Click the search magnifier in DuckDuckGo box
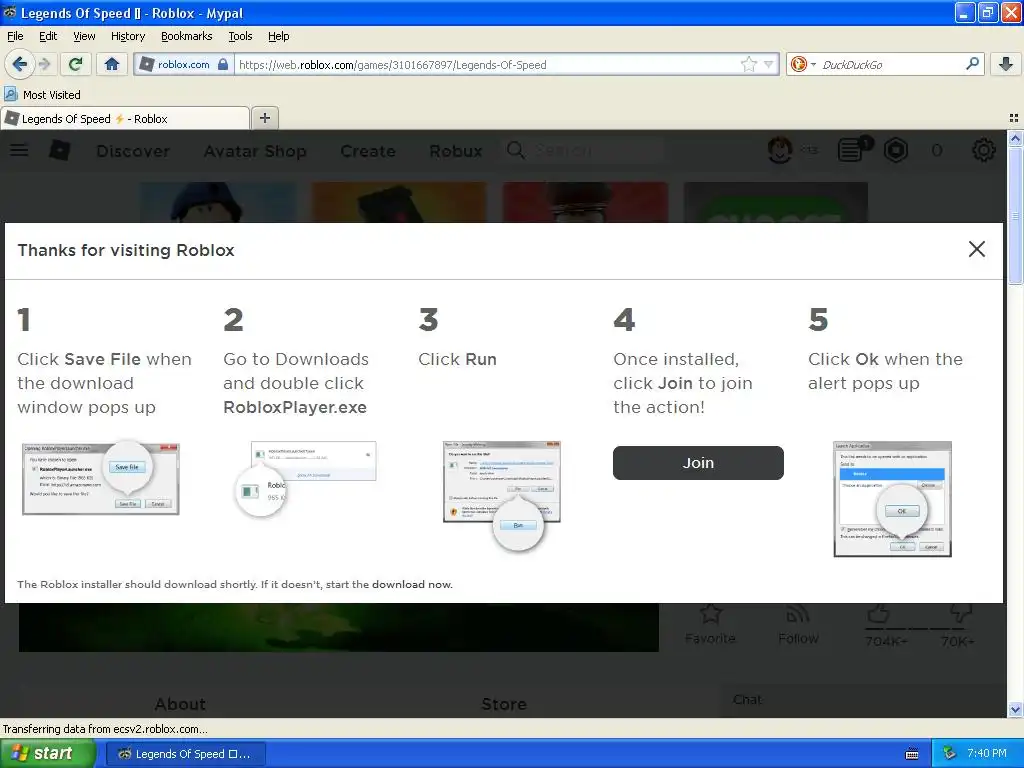1024x768 pixels. (972, 64)
